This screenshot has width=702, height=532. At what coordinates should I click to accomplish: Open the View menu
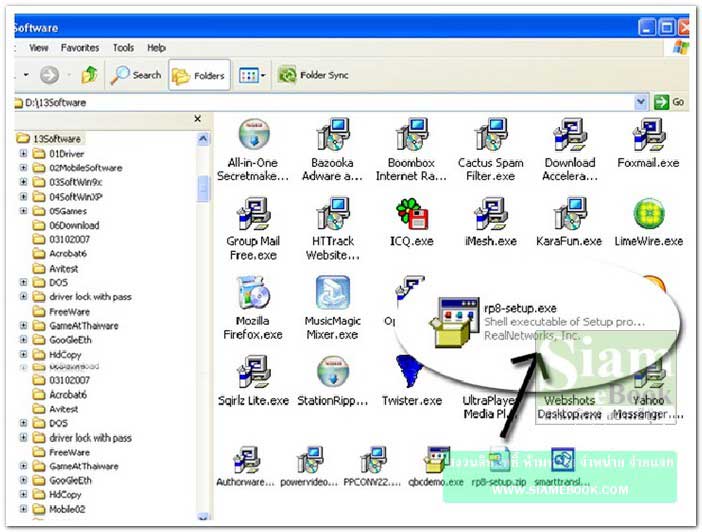pyautogui.click(x=39, y=47)
